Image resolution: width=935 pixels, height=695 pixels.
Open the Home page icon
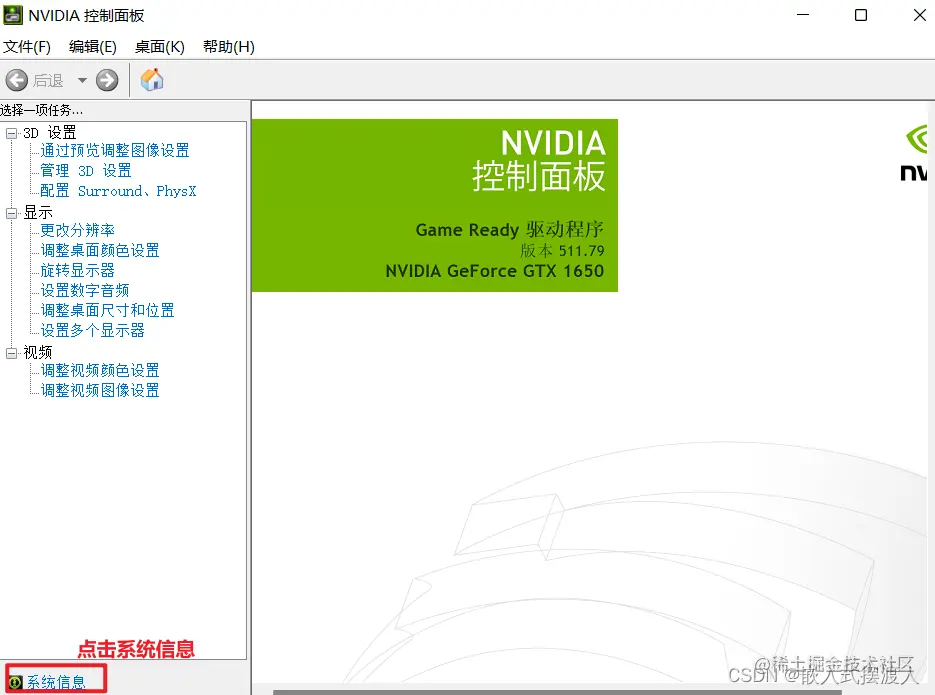152,79
